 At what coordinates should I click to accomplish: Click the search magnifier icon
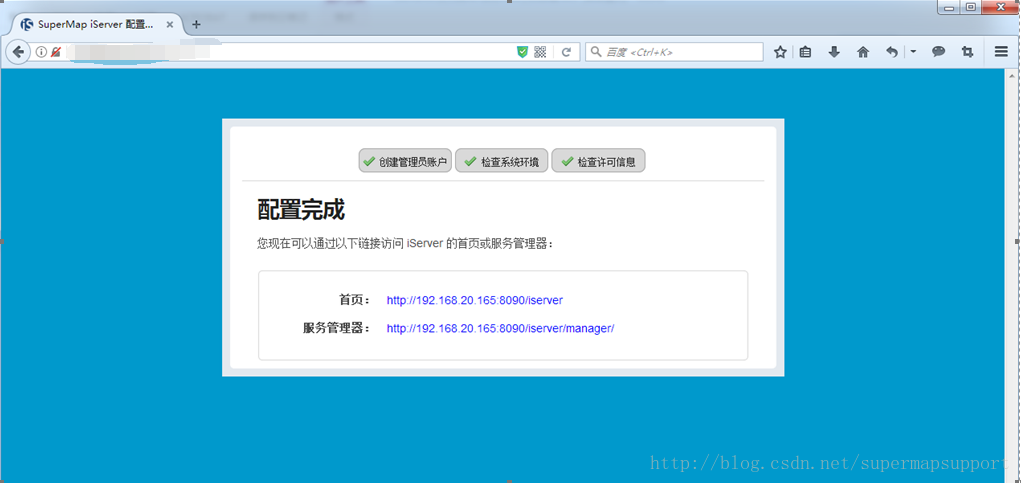pyautogui.click(x=596, y=52)
